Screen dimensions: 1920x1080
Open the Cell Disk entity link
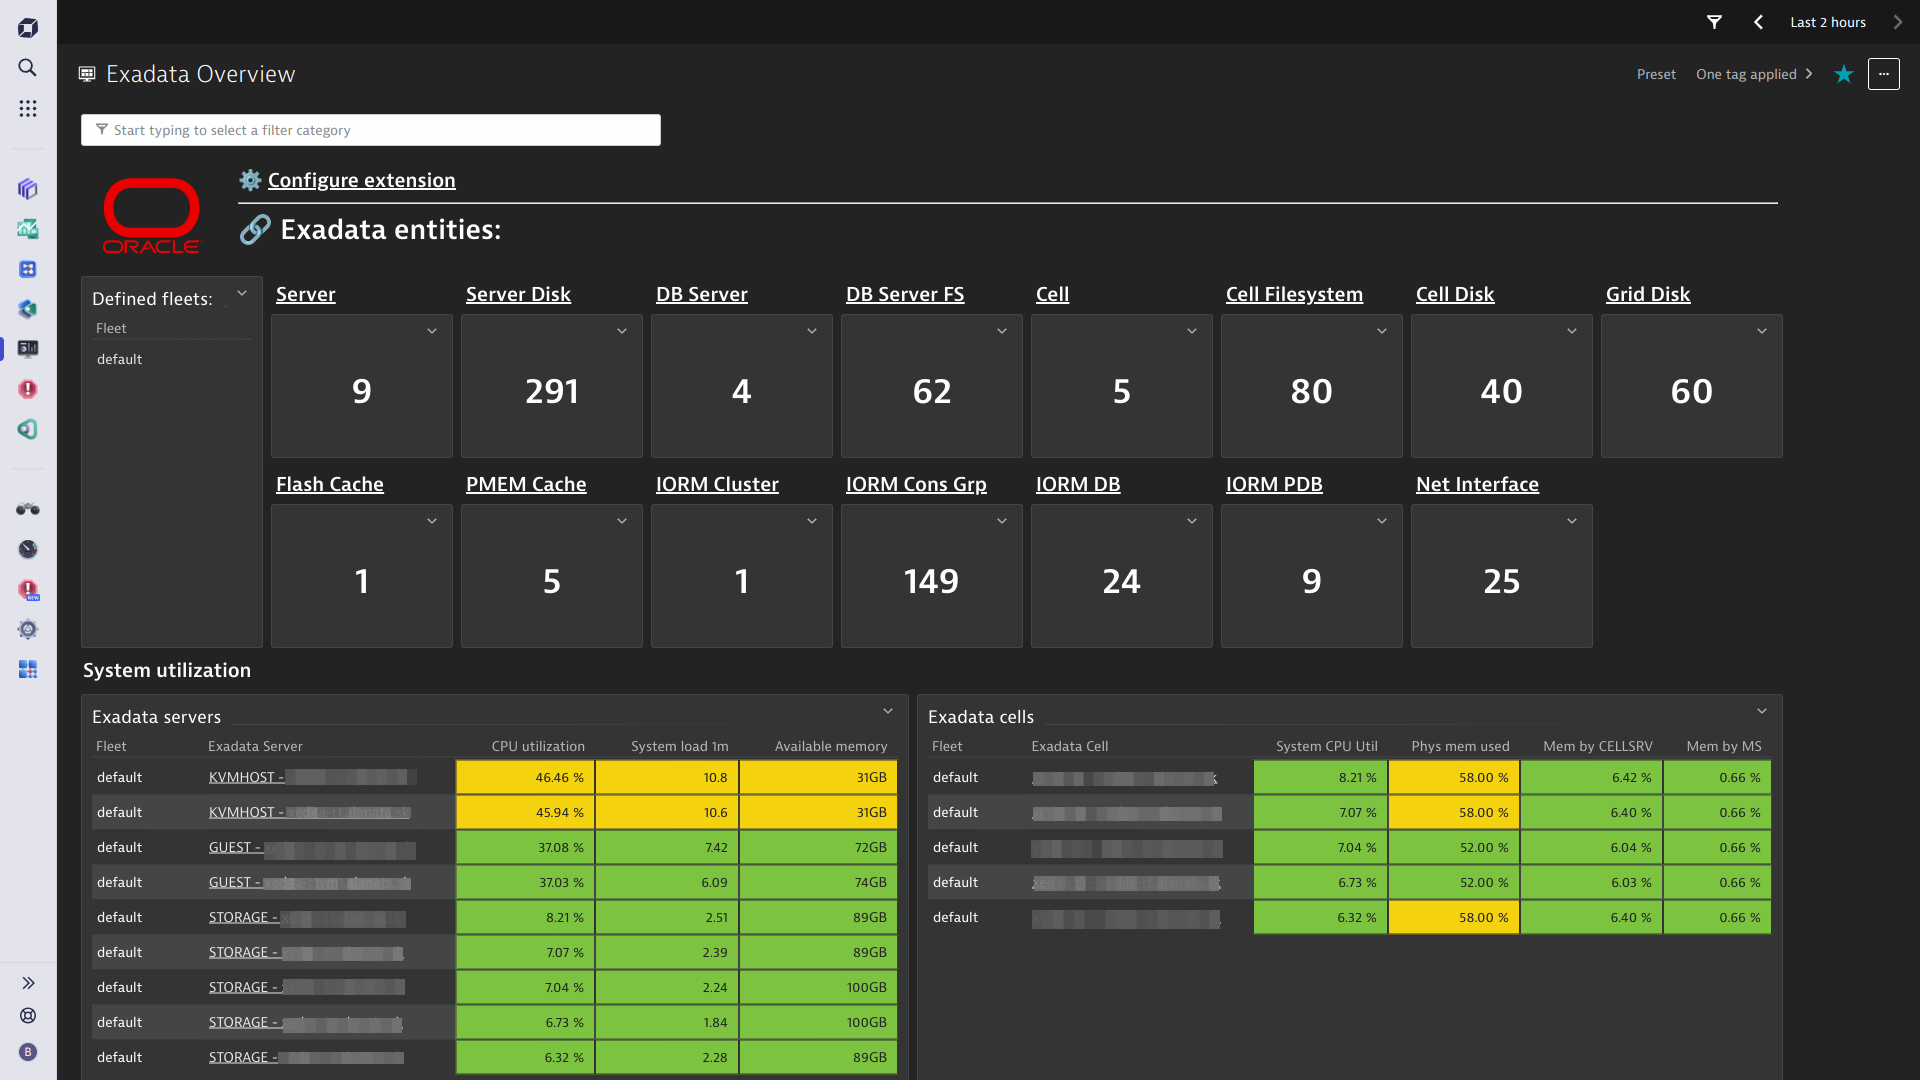pos(1455,294)
